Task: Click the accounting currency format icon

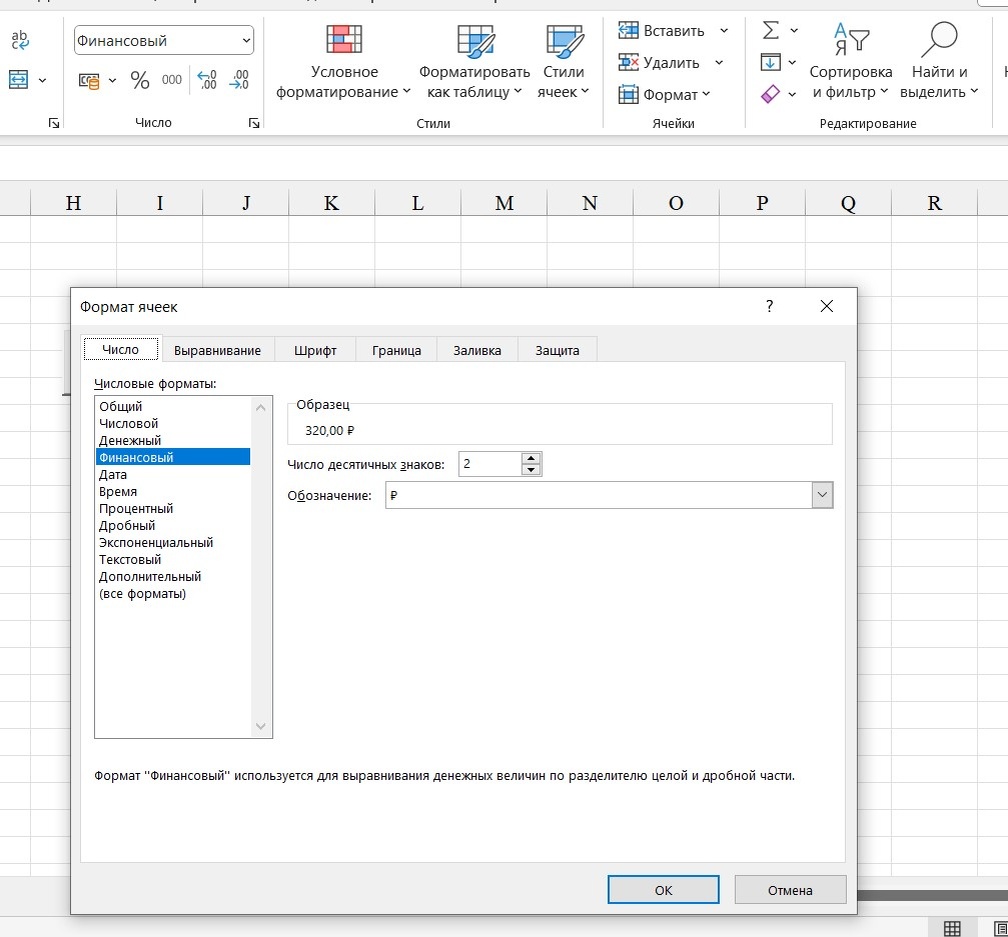Action: pos(89,80)
